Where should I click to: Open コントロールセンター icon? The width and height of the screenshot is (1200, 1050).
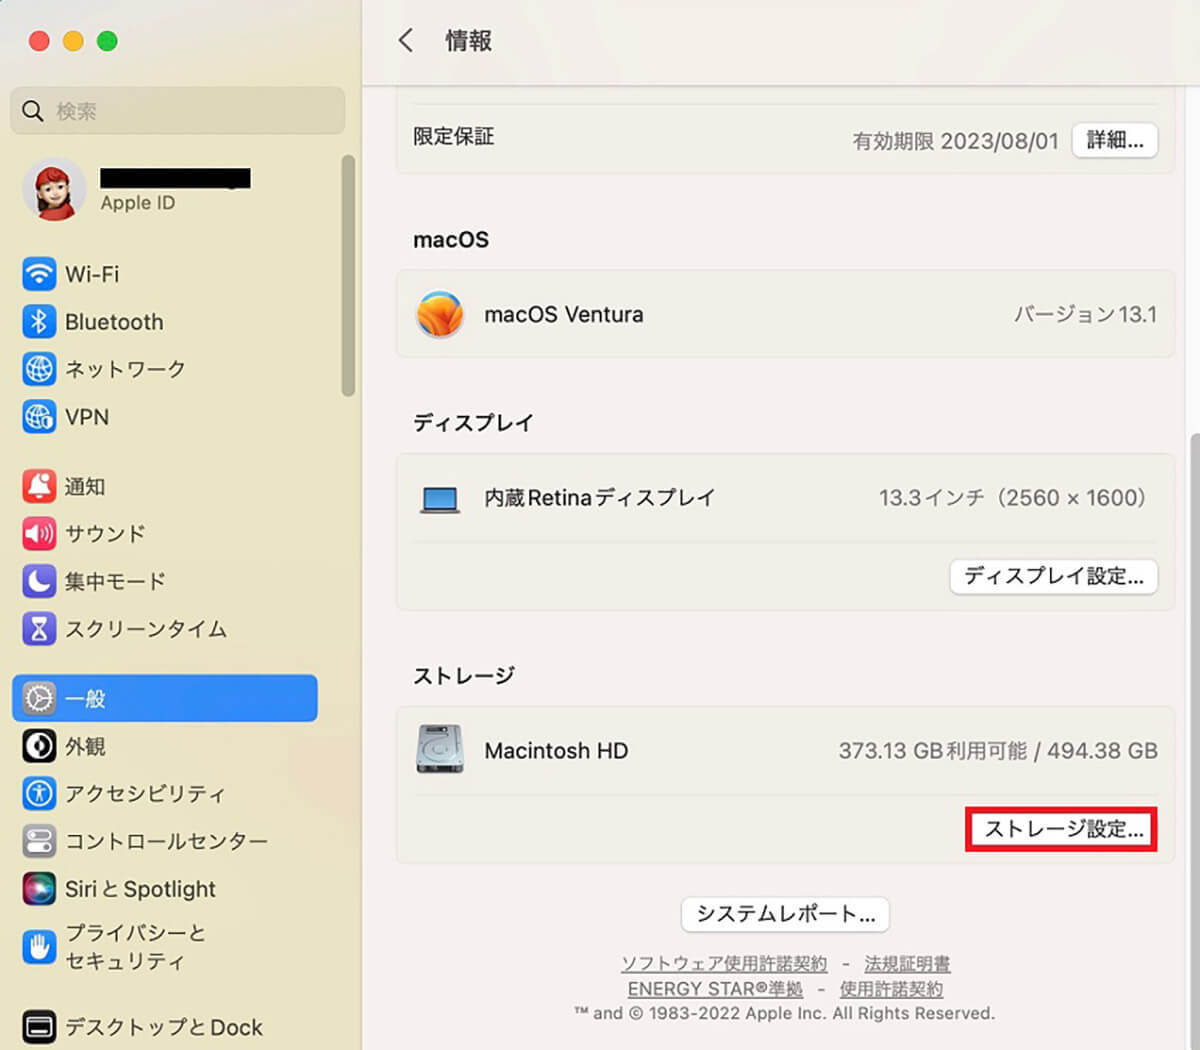[x=39, y=841]
